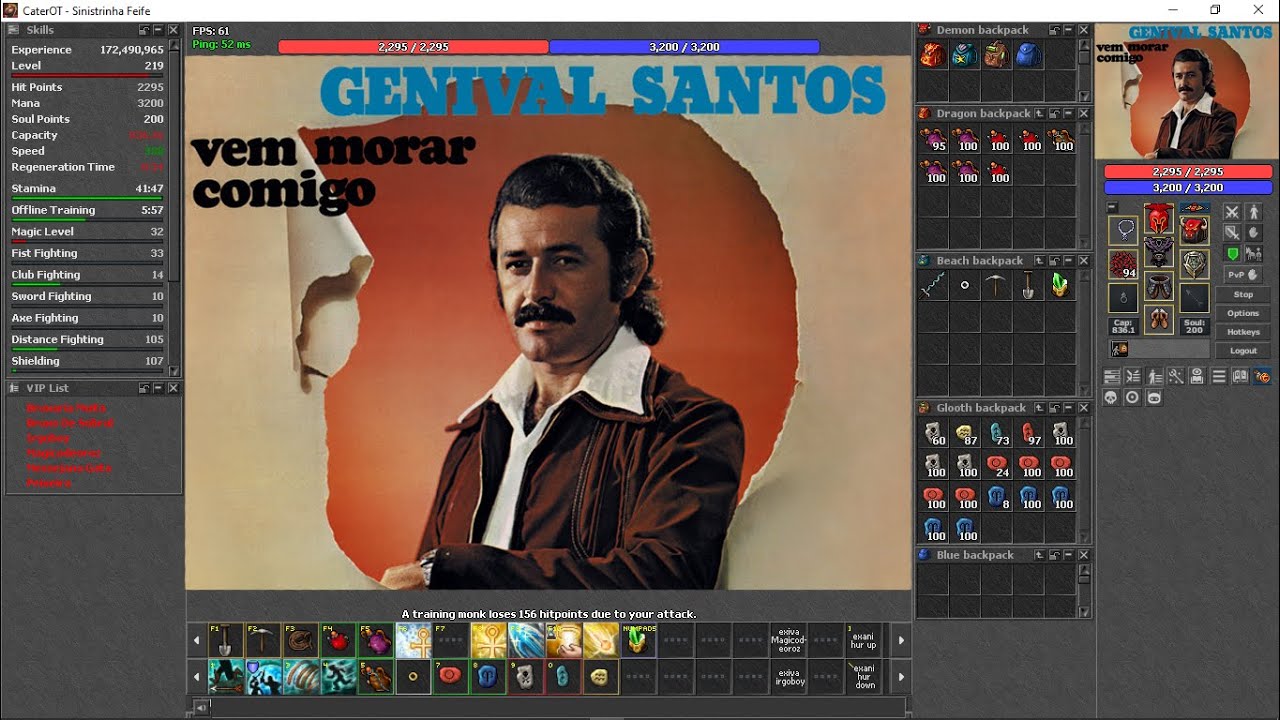Open the Options window

[1243, 314]
